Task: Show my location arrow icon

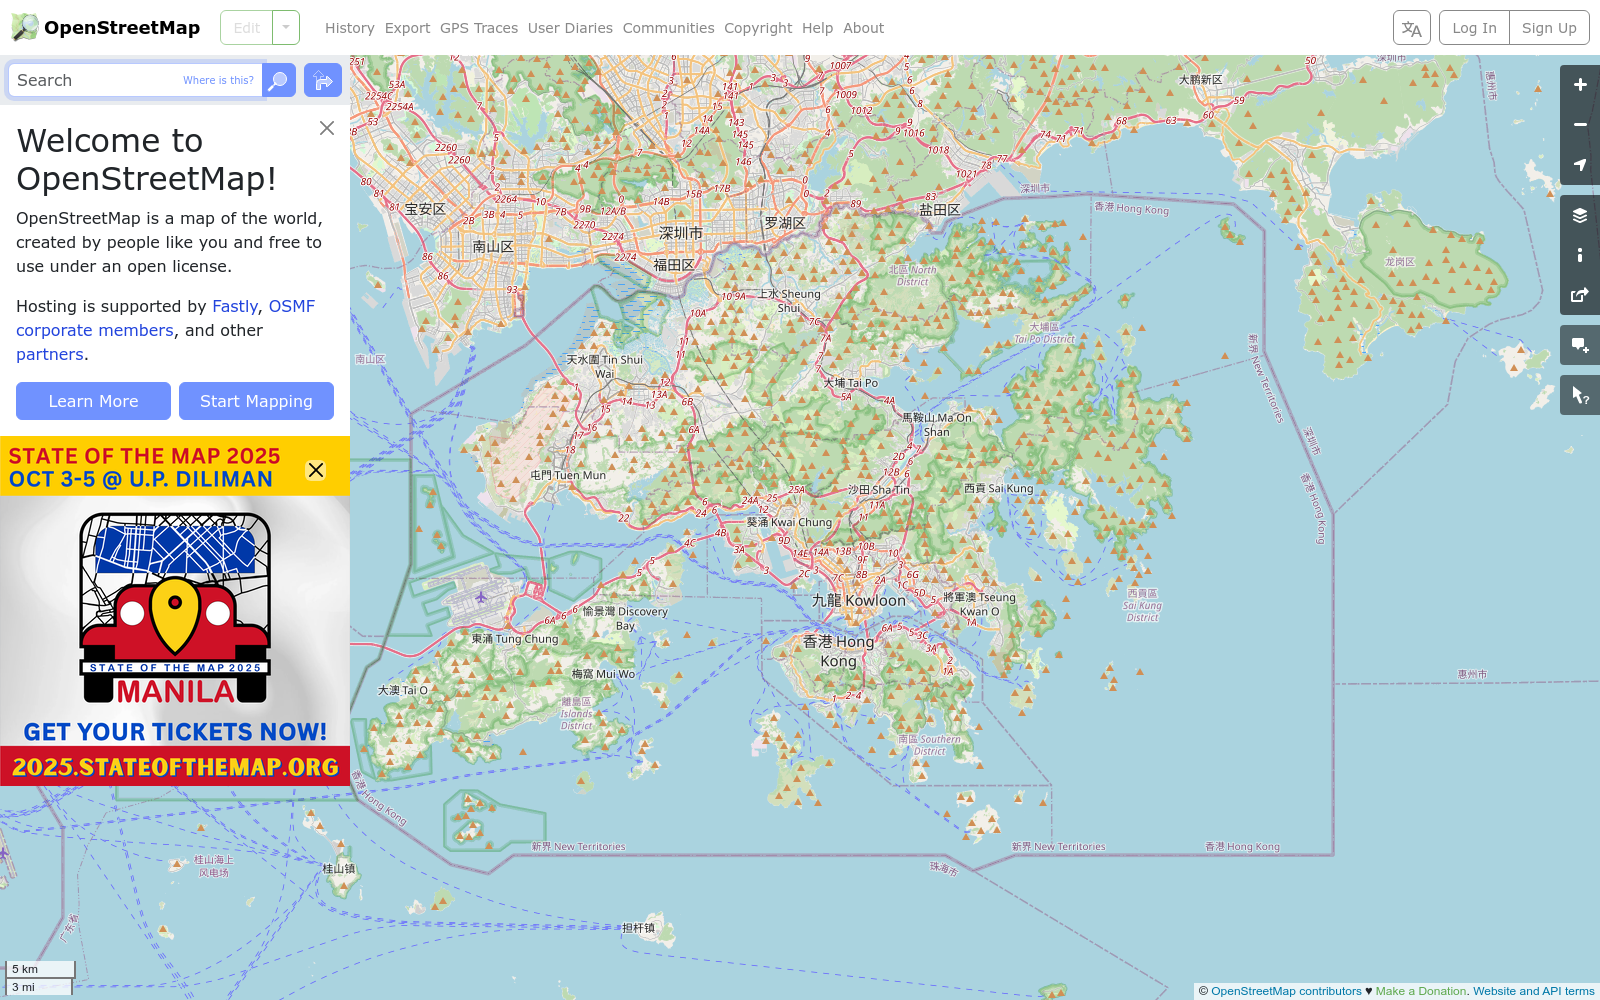Action: (x=1580, y=165)
